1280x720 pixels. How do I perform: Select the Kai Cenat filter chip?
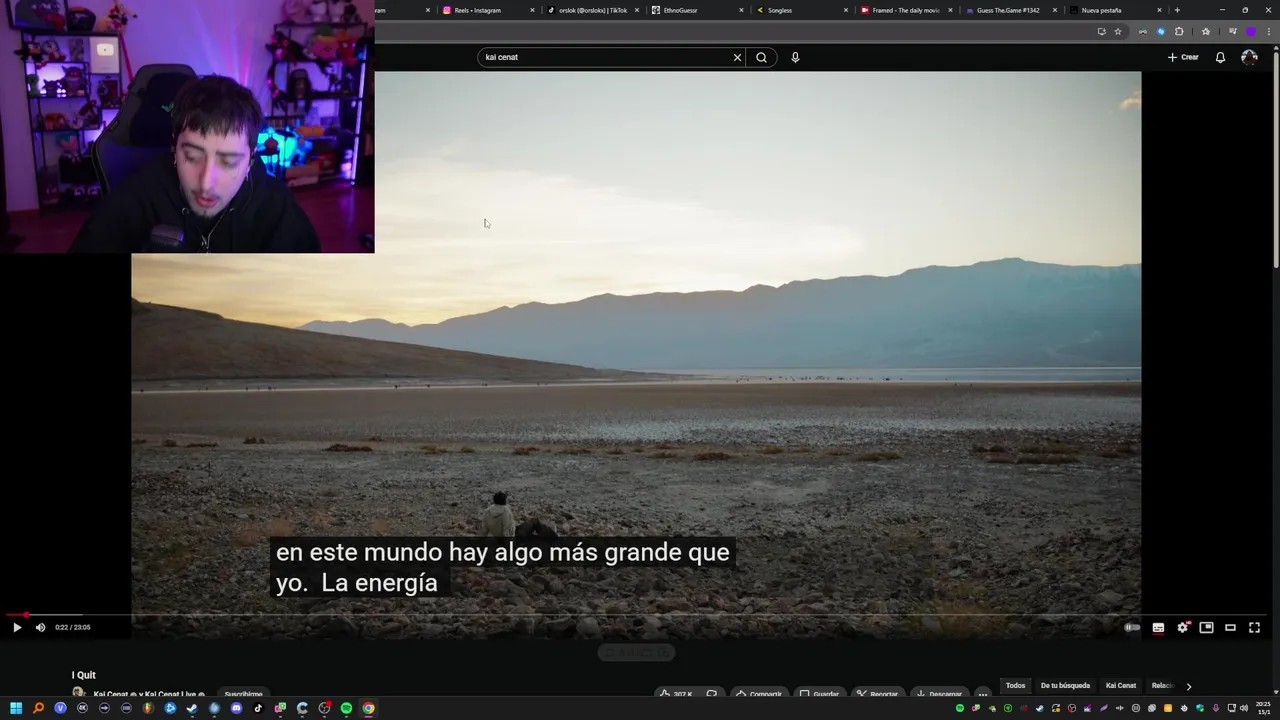(1121, 686)
